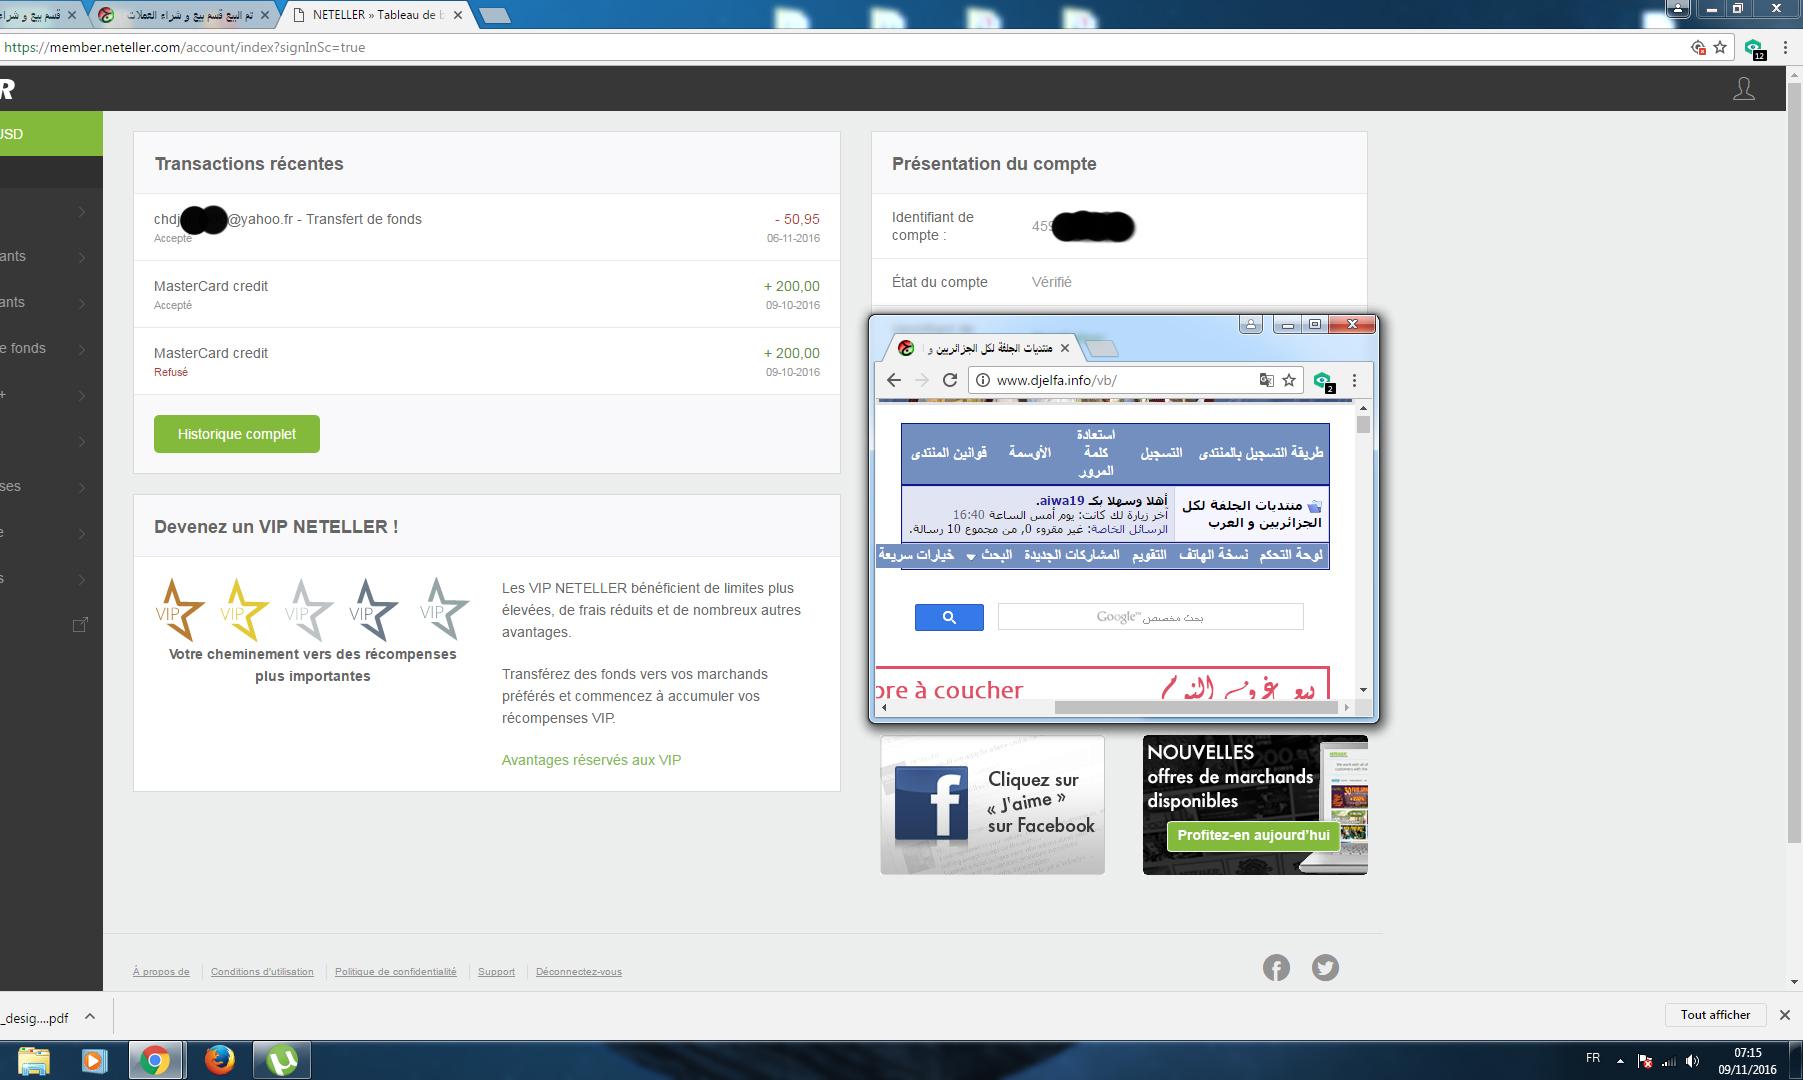Open the خيارات سريعة forum menu

[x=916, y=555]
